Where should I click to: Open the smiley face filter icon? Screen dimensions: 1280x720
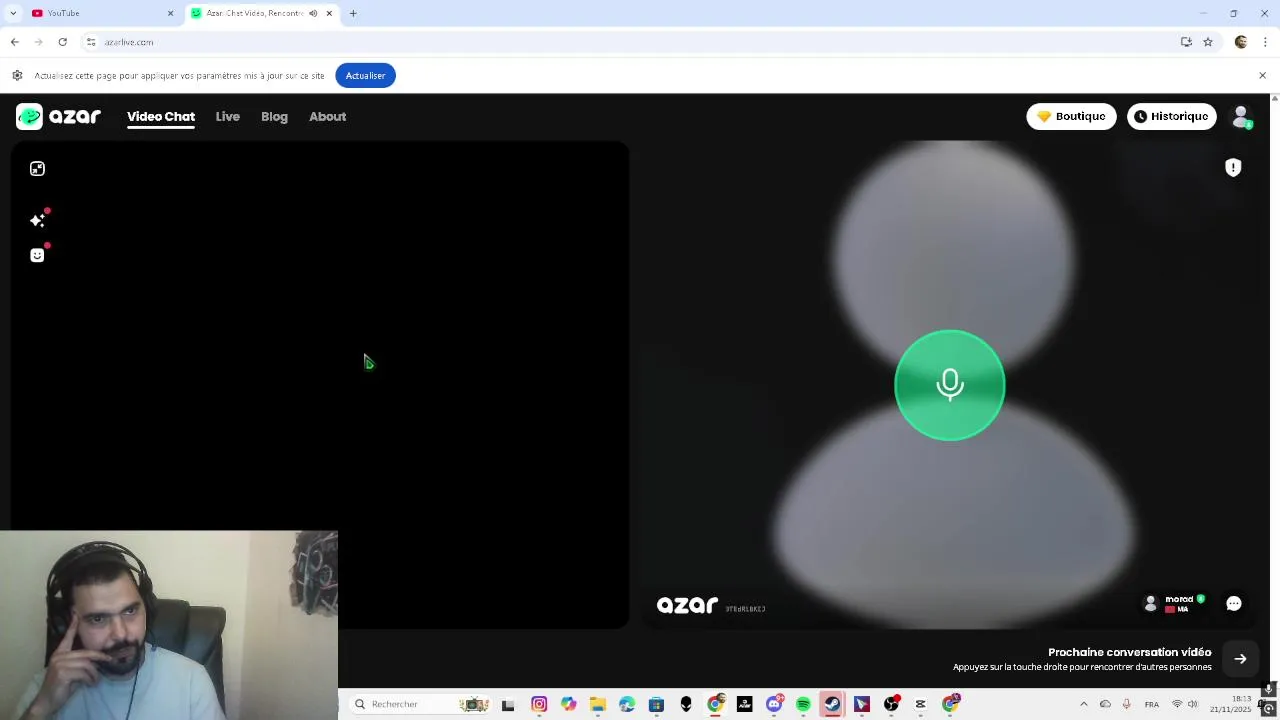37,255
